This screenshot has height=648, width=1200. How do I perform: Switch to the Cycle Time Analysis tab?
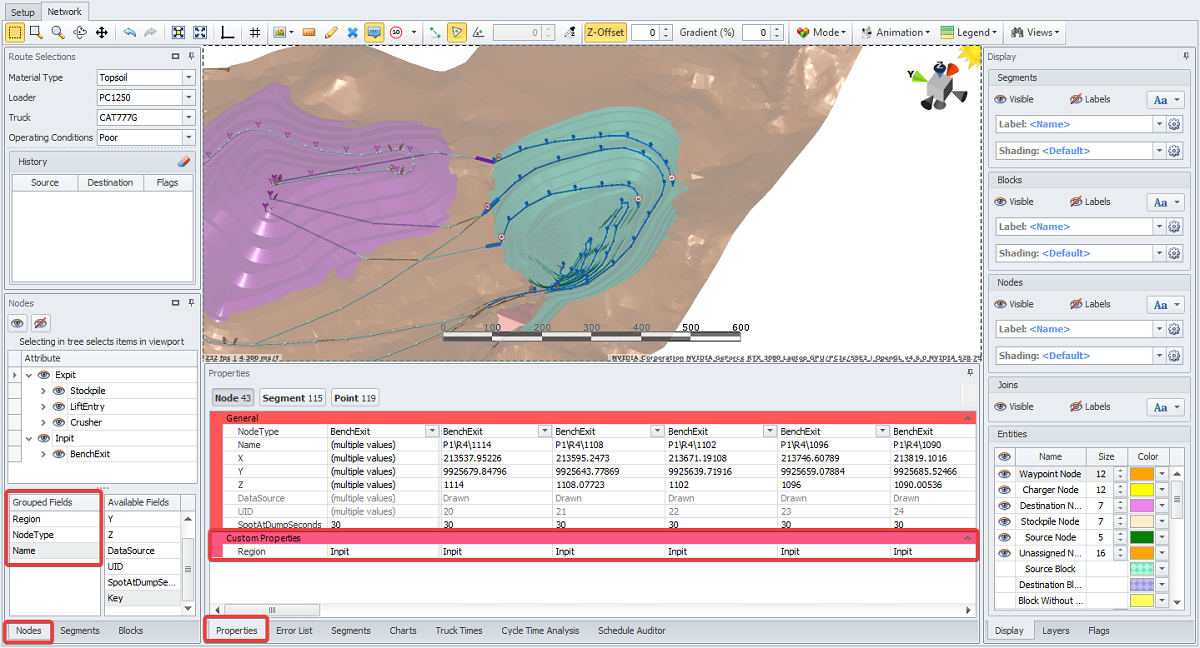pos(539,631)
